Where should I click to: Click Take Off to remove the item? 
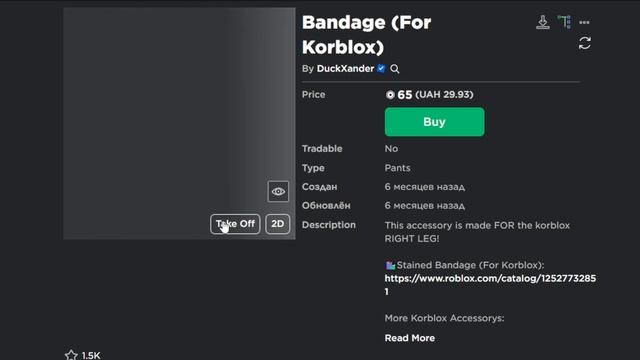click(x=235, y=224)
